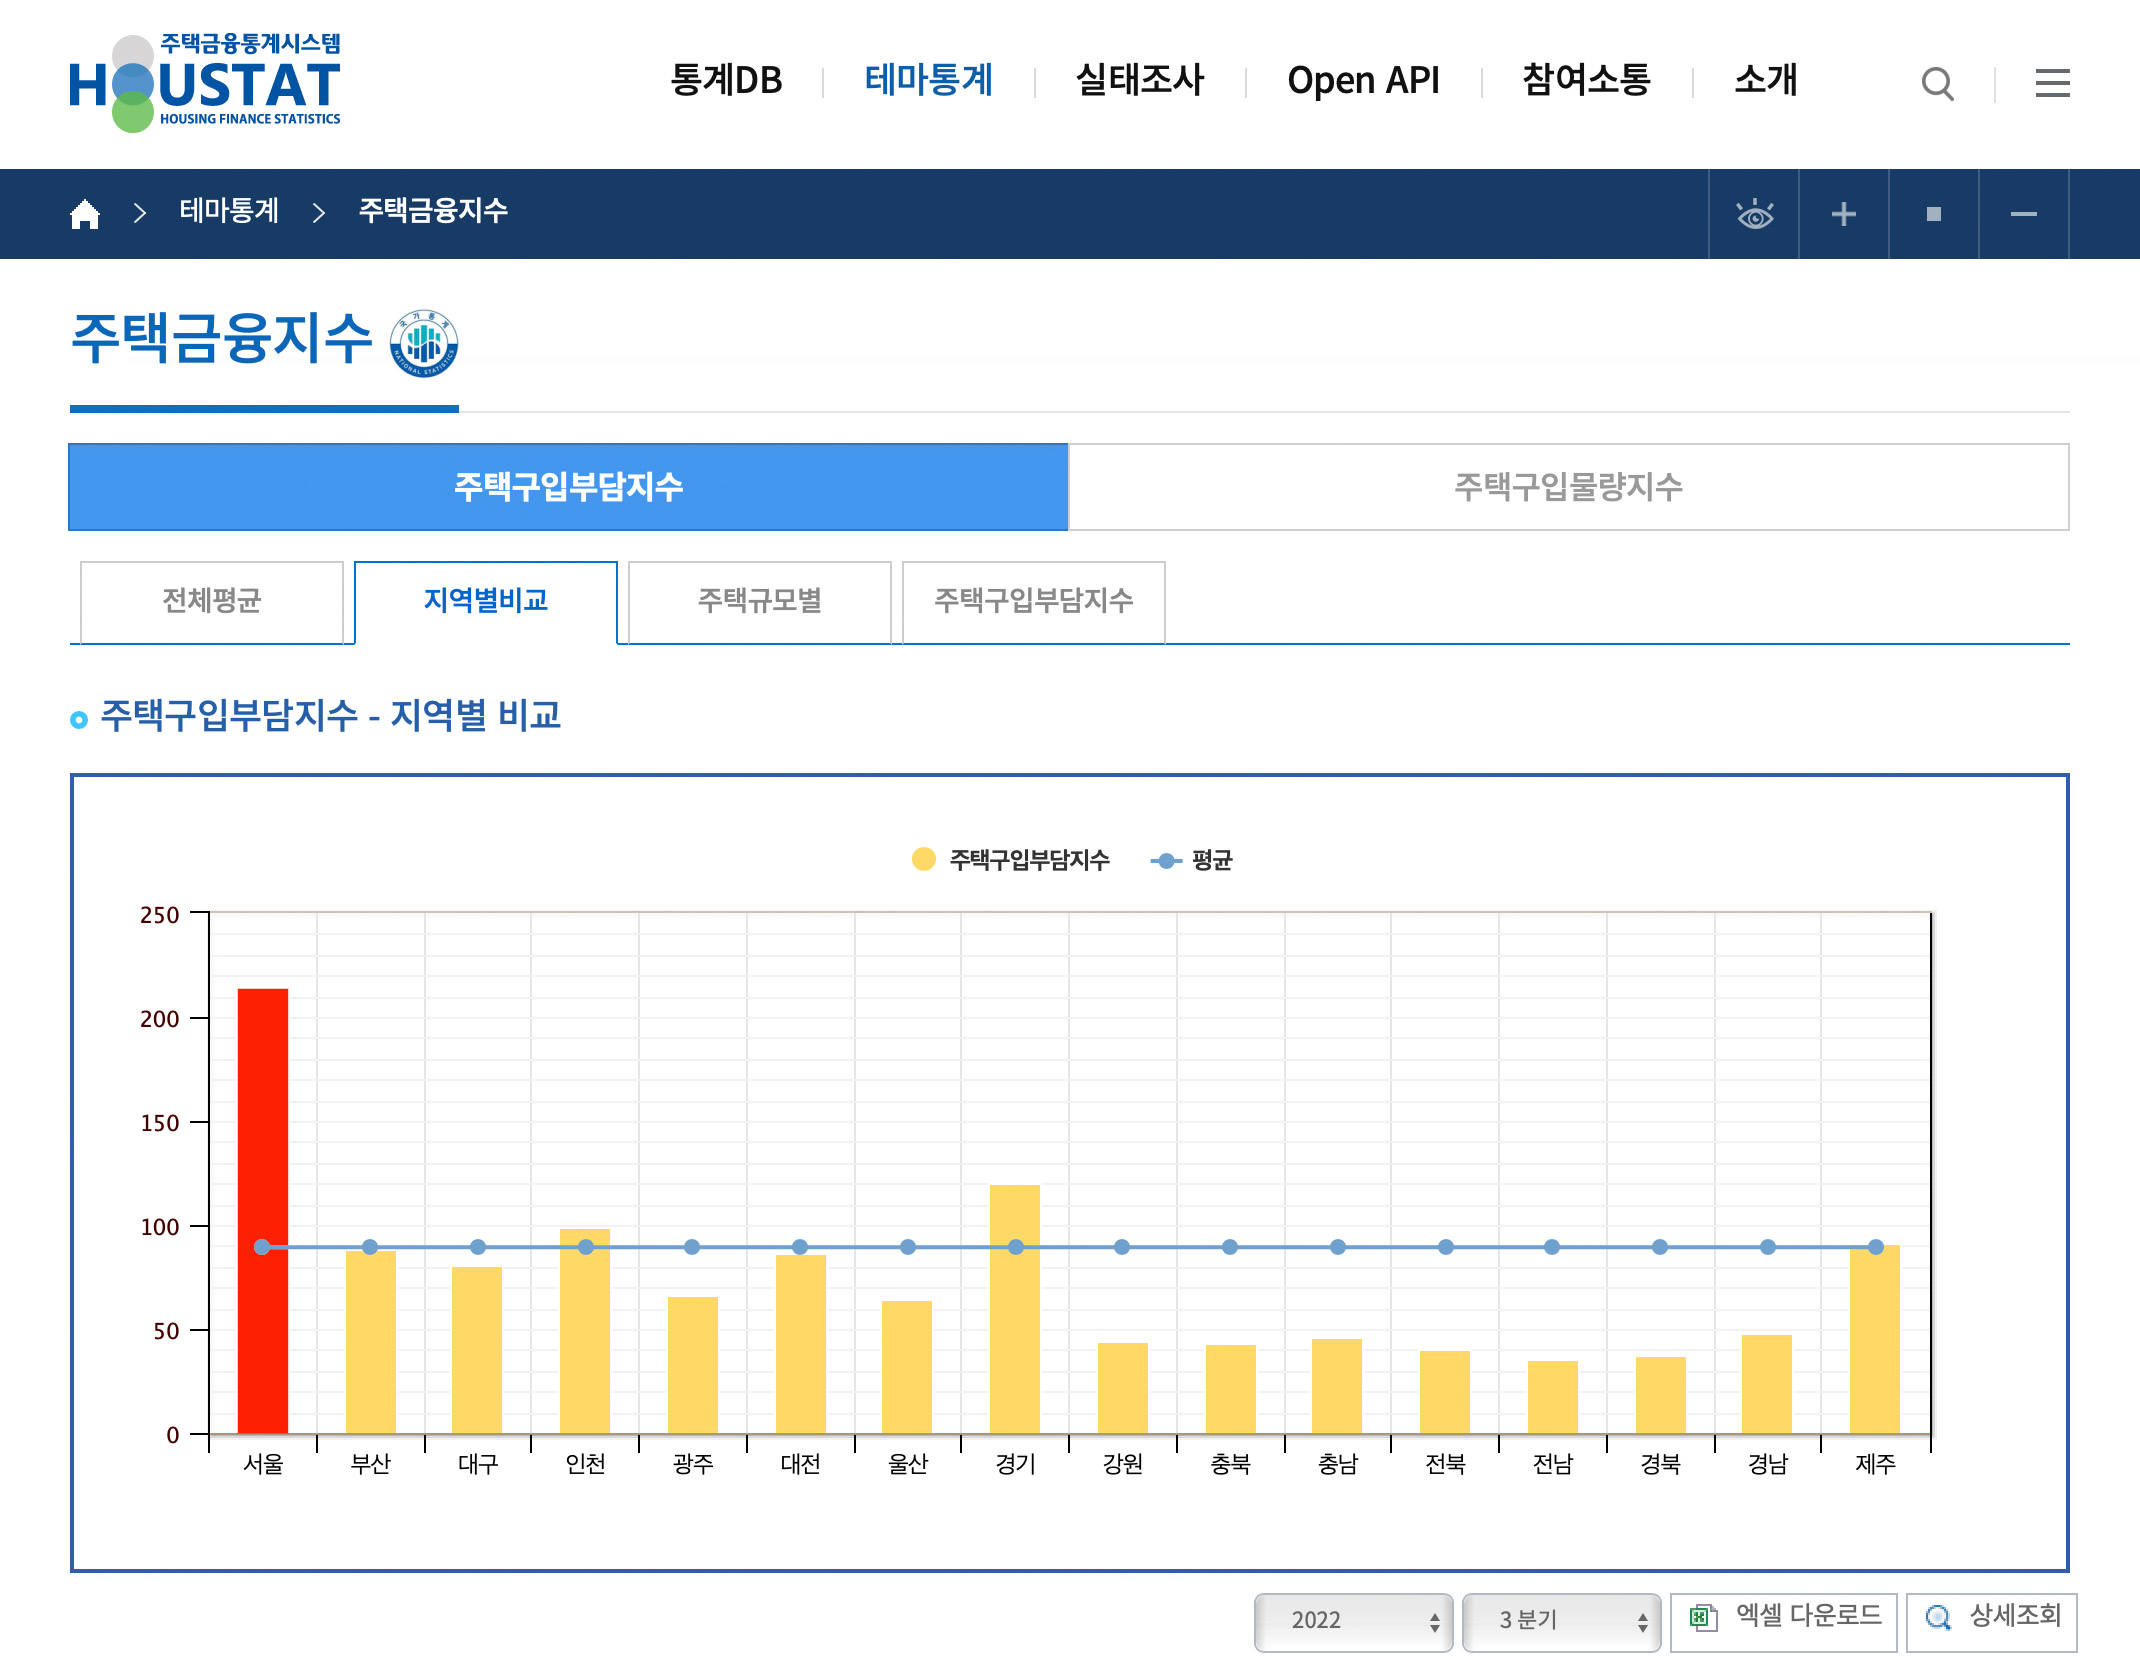2140x1669 pixels.
Task: Click 상세조회 detail view button
Action: (1991, 1621)
